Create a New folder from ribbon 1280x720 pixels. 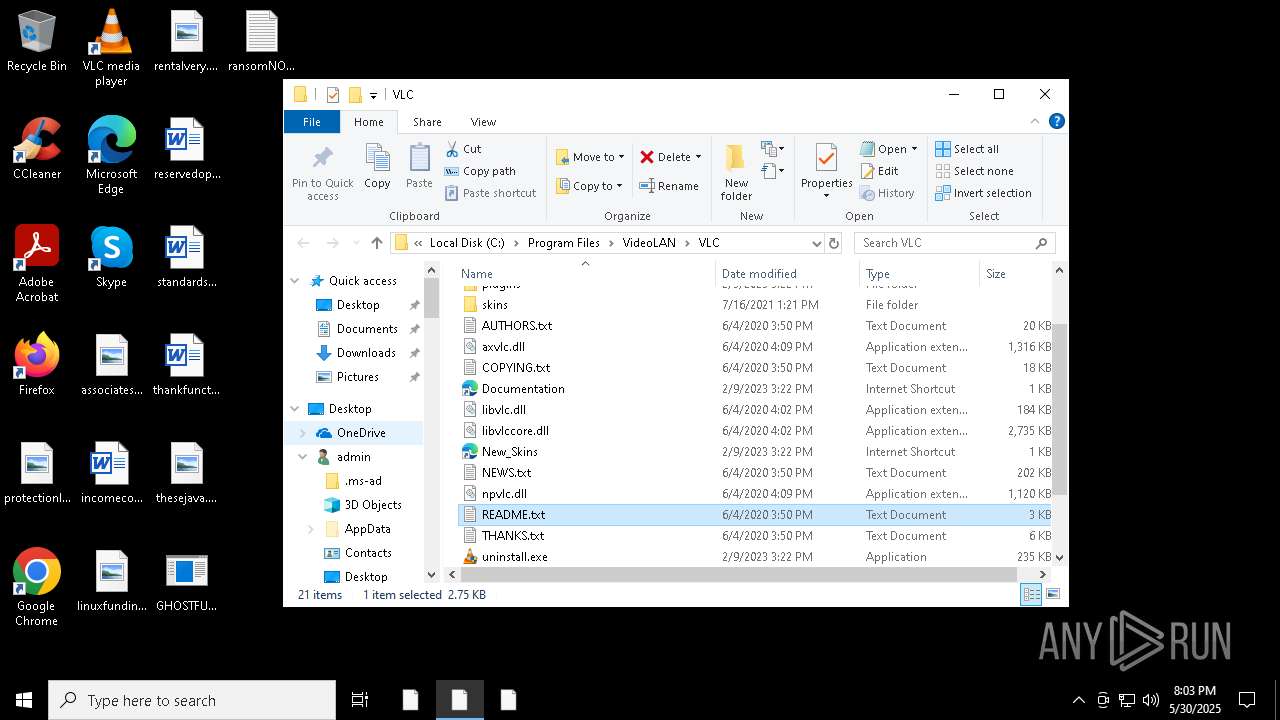click(x=736, y=172)
